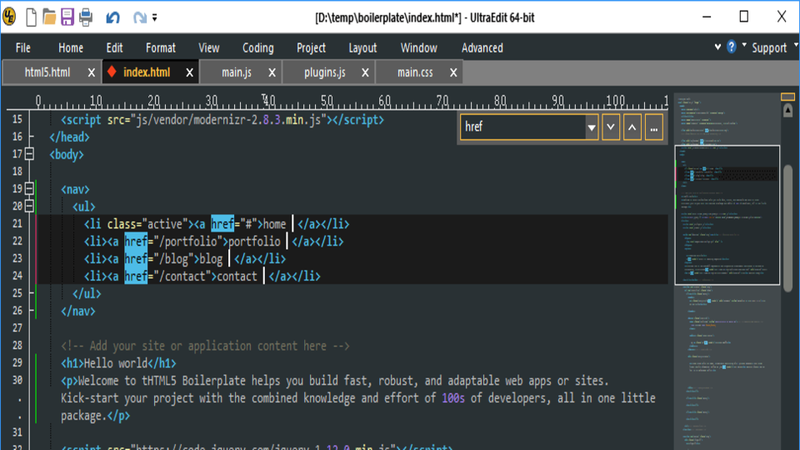Open the Support menu button
This screenshot has height=450, width=800.
(x=769, y=48)
